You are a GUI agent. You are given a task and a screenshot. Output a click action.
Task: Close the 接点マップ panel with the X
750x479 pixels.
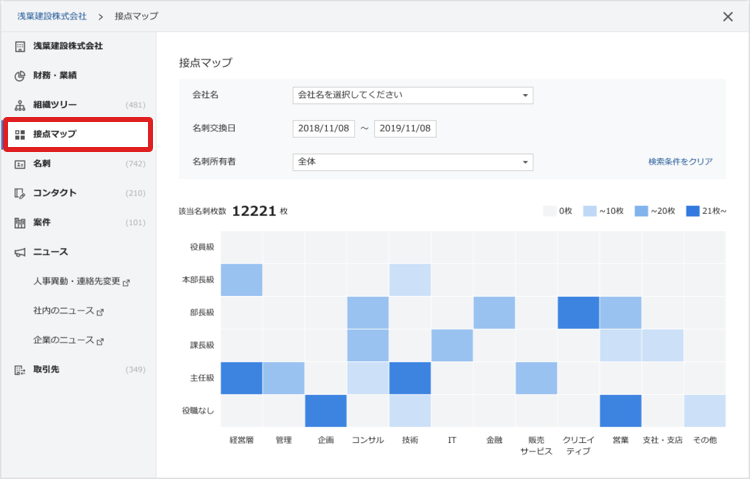(728, 17)
